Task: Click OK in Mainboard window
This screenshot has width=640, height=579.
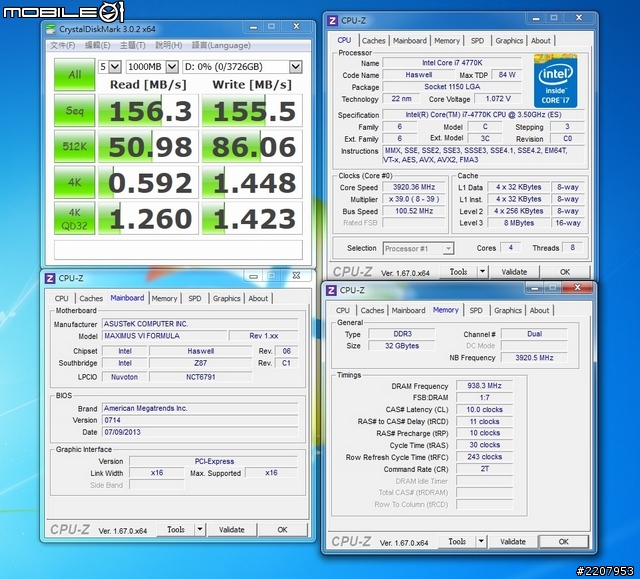Action: 282,530
